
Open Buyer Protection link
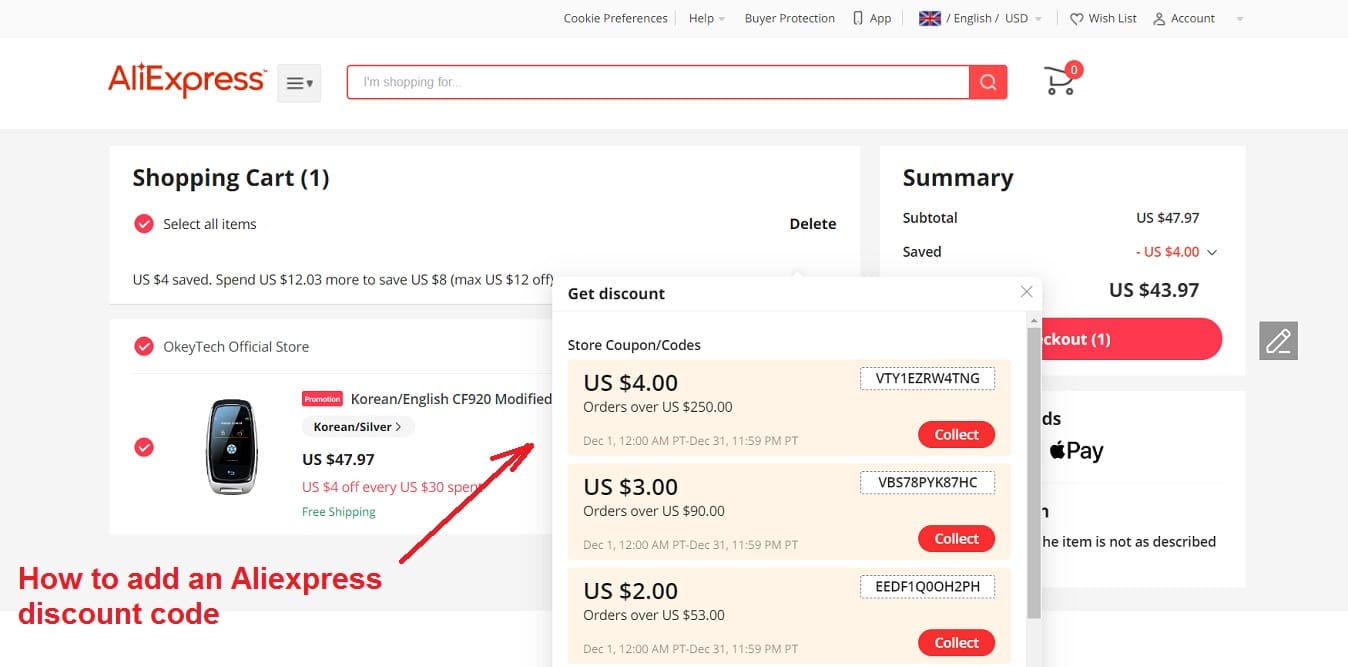click(790, 18)
